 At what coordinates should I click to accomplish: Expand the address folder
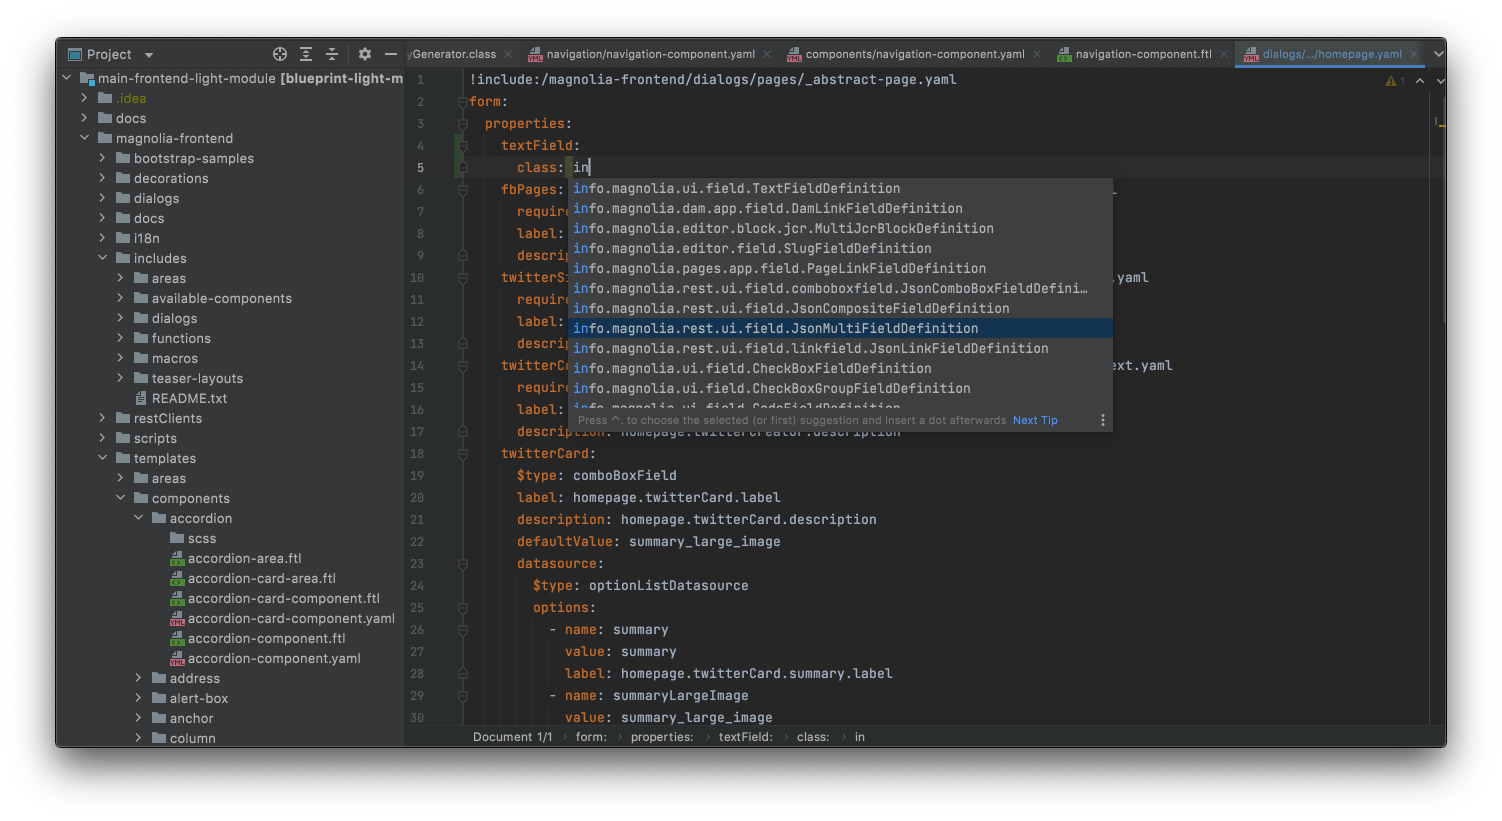click(x=140, y=678)
